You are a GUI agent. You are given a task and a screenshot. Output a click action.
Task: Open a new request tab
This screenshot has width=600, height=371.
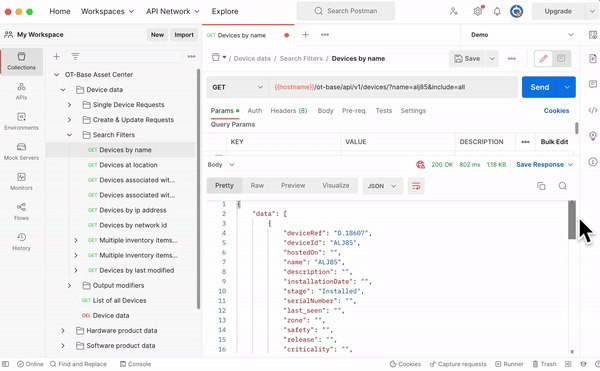[x=305, y=35]
